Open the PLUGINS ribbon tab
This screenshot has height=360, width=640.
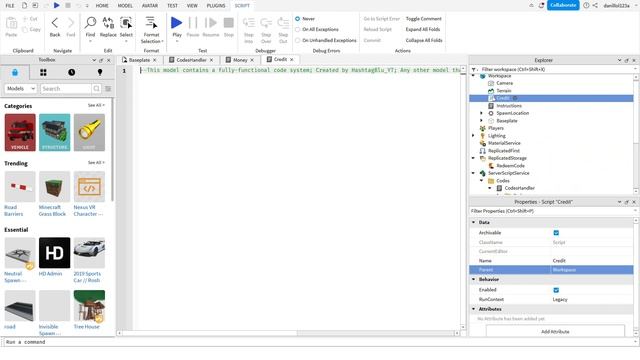tap(216, 6)
